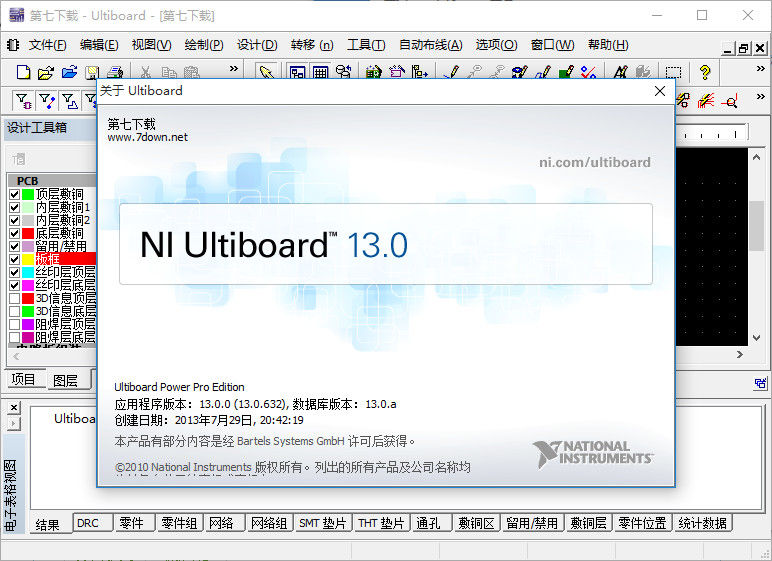Toggle 丝印层顶层 layer checkbox
This screenshot has width=772, height=561.
click(x=14, y=272)
